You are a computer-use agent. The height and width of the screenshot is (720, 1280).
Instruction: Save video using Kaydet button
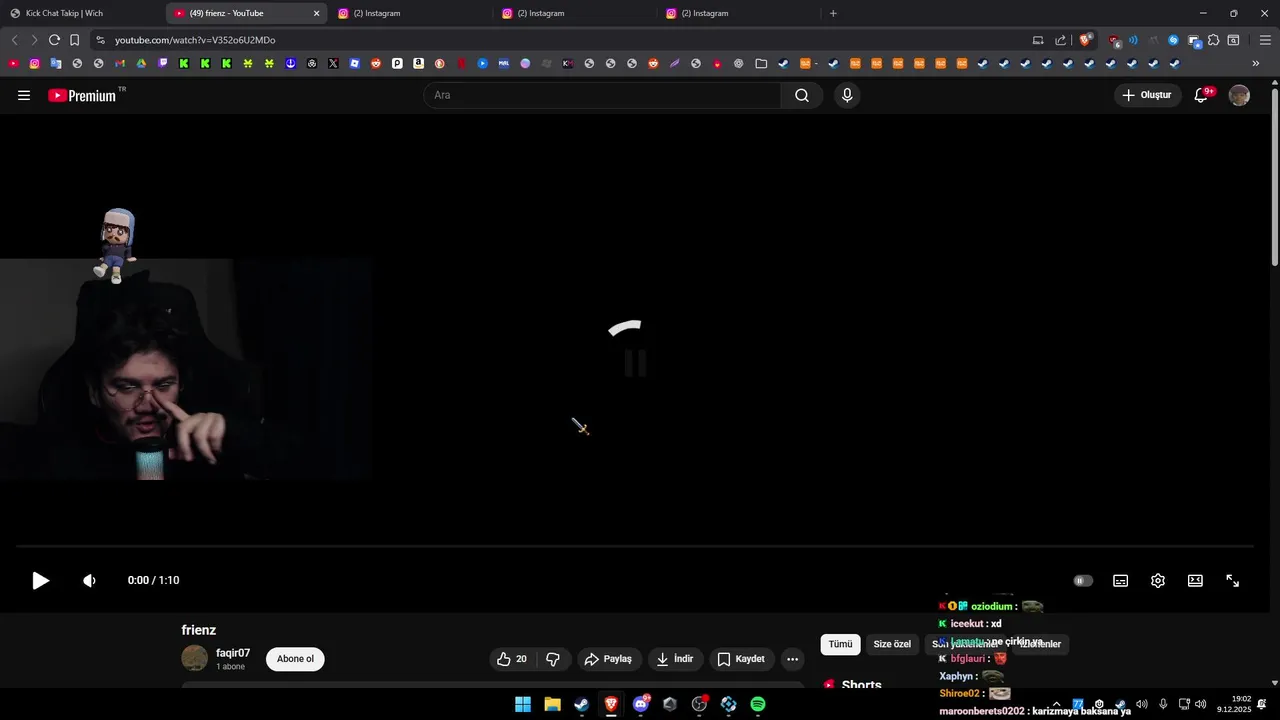(x=742, y=659)
